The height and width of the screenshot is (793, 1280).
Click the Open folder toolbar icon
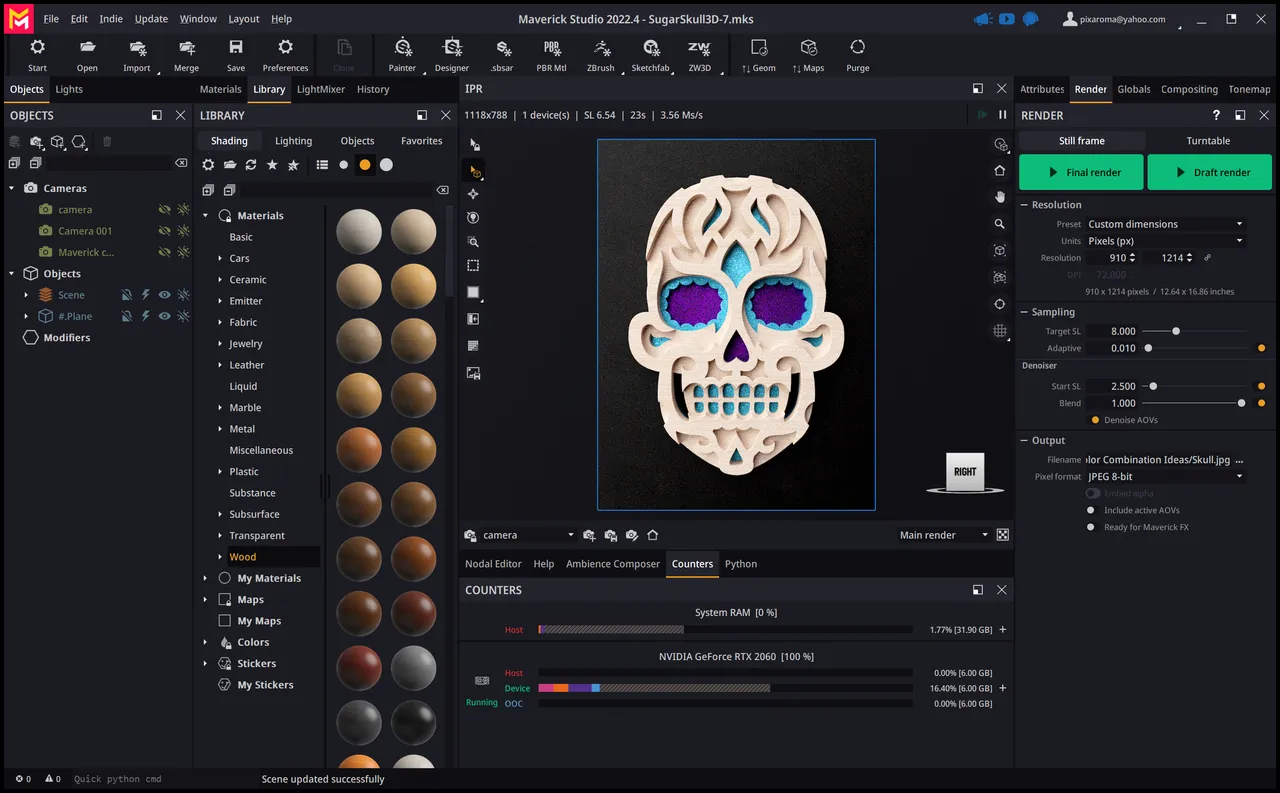pyautogui.click(x=87, y=55)
